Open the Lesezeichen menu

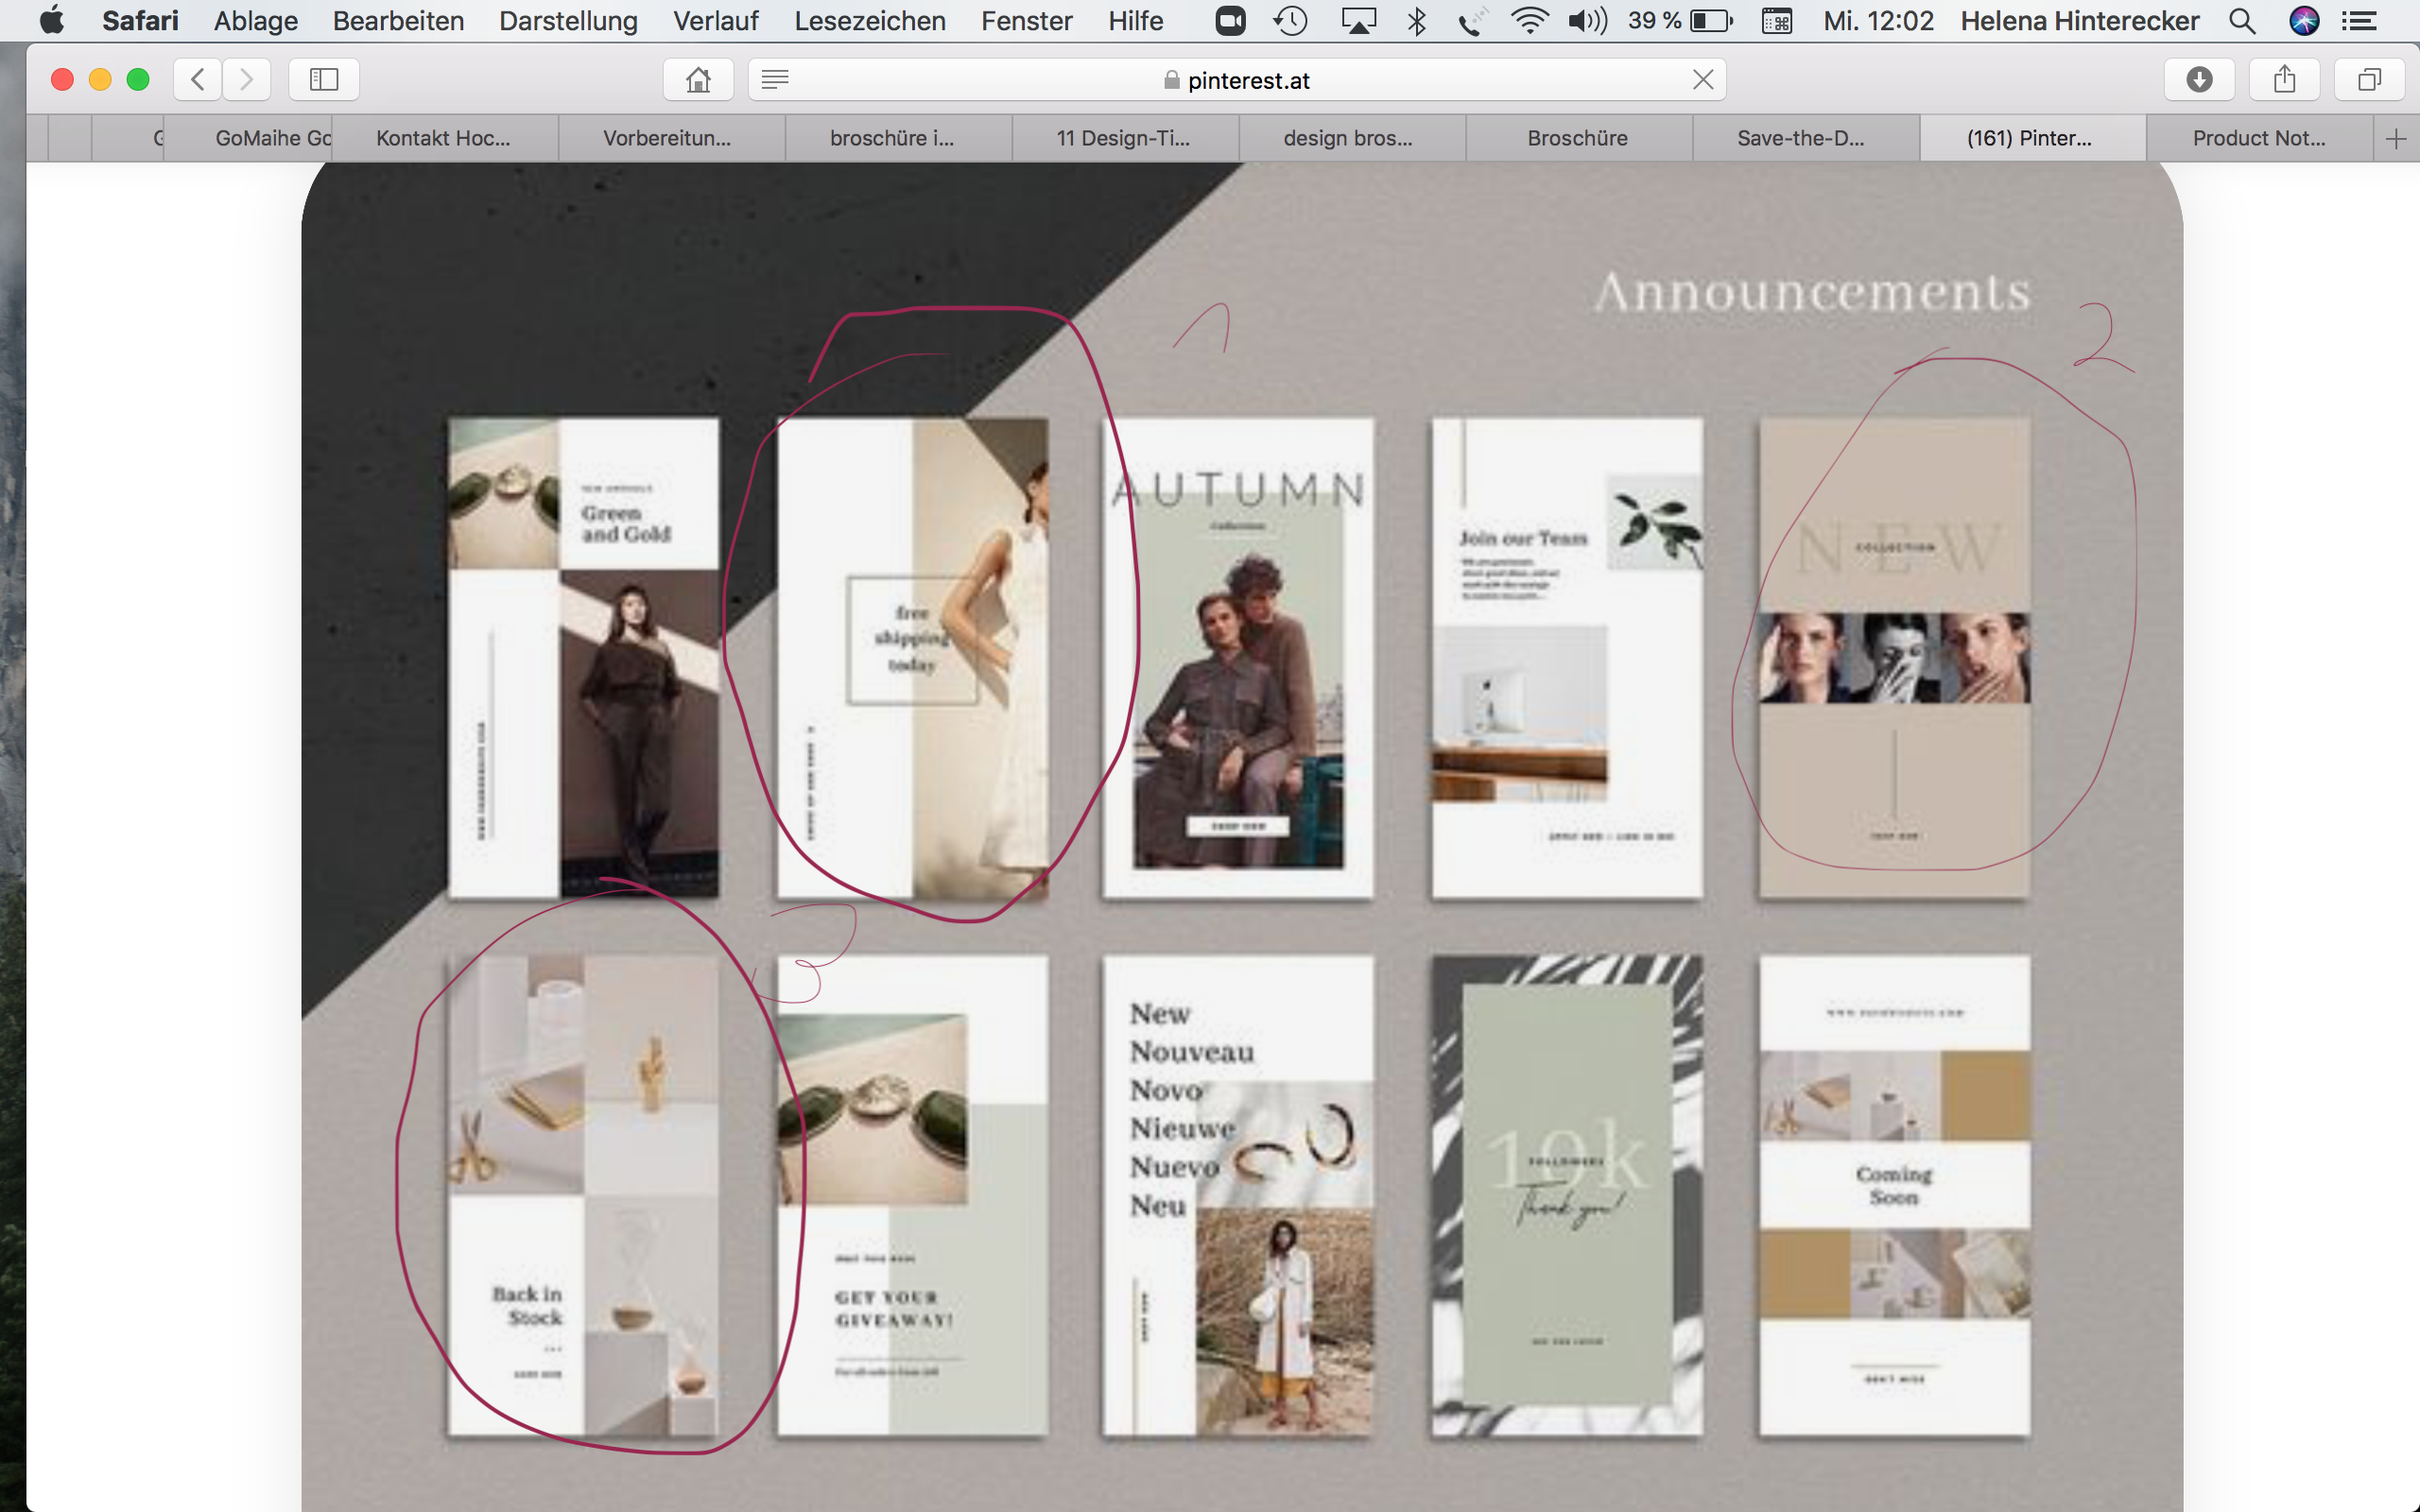click(x=869, y=20)
